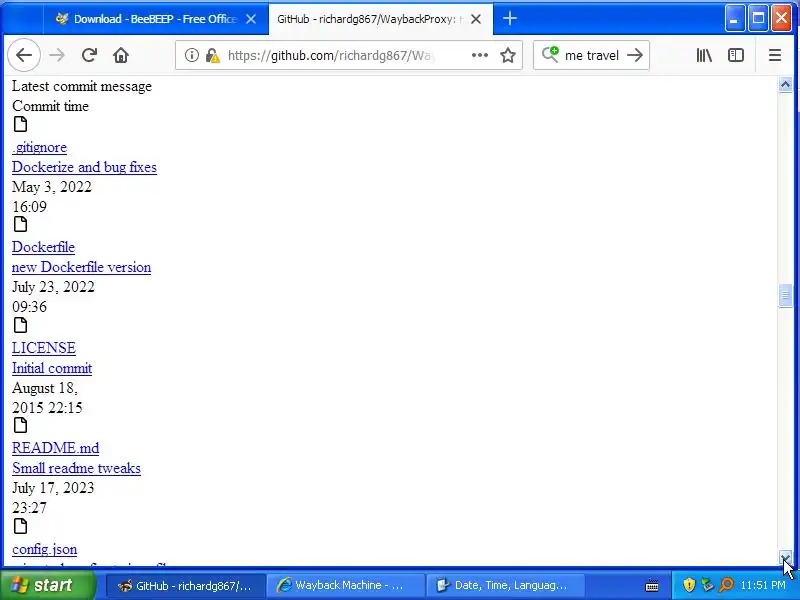This screenshot has height=600, width=800.
Task: Go back with the browser back arrow
Action: (24, 55)
